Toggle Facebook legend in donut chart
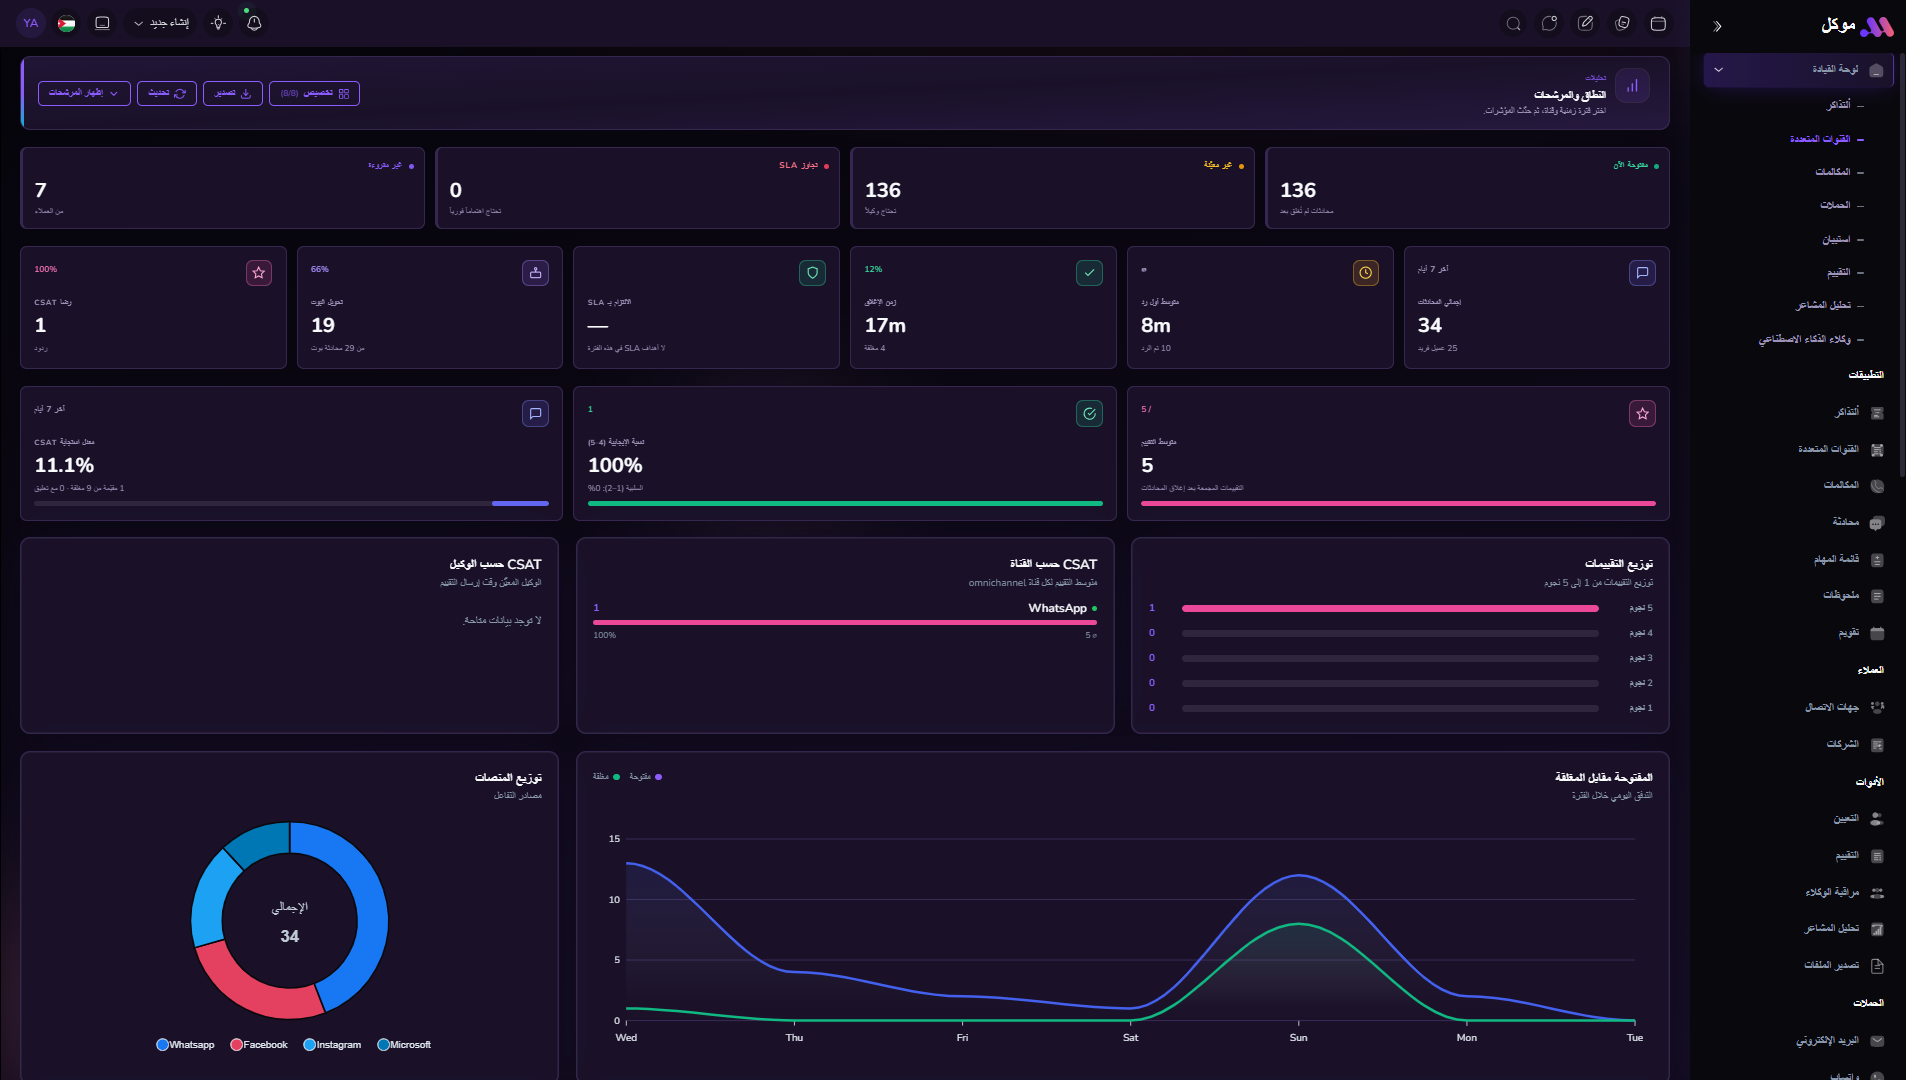Viewport: 1906px width, 1080px height. coord(259,1045)
